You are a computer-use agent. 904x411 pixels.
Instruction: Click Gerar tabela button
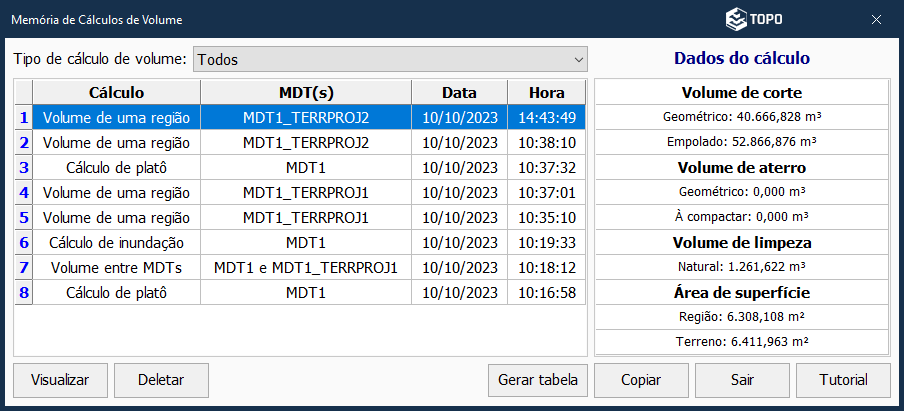(x=537, y=380)
